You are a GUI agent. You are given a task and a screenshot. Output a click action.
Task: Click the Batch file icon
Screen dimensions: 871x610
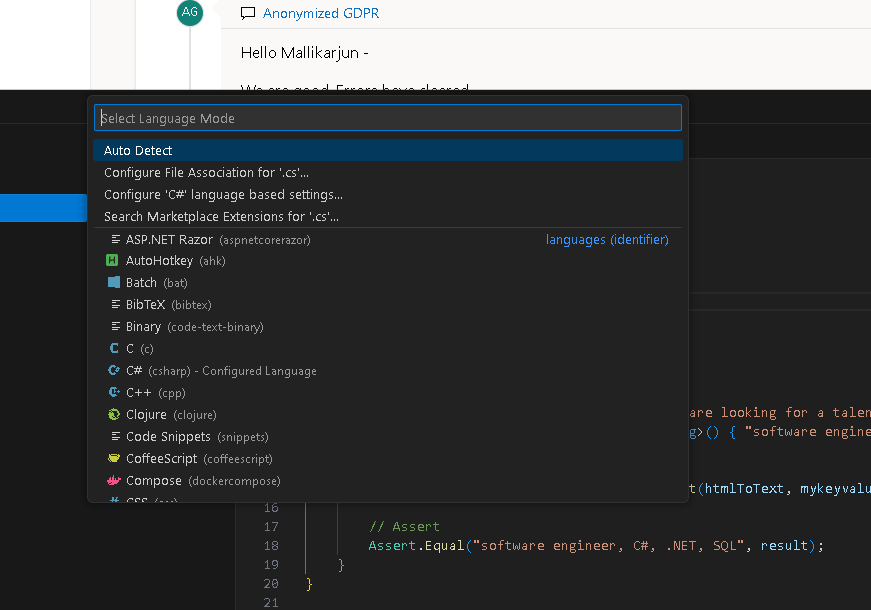click(x=114, y=282)
